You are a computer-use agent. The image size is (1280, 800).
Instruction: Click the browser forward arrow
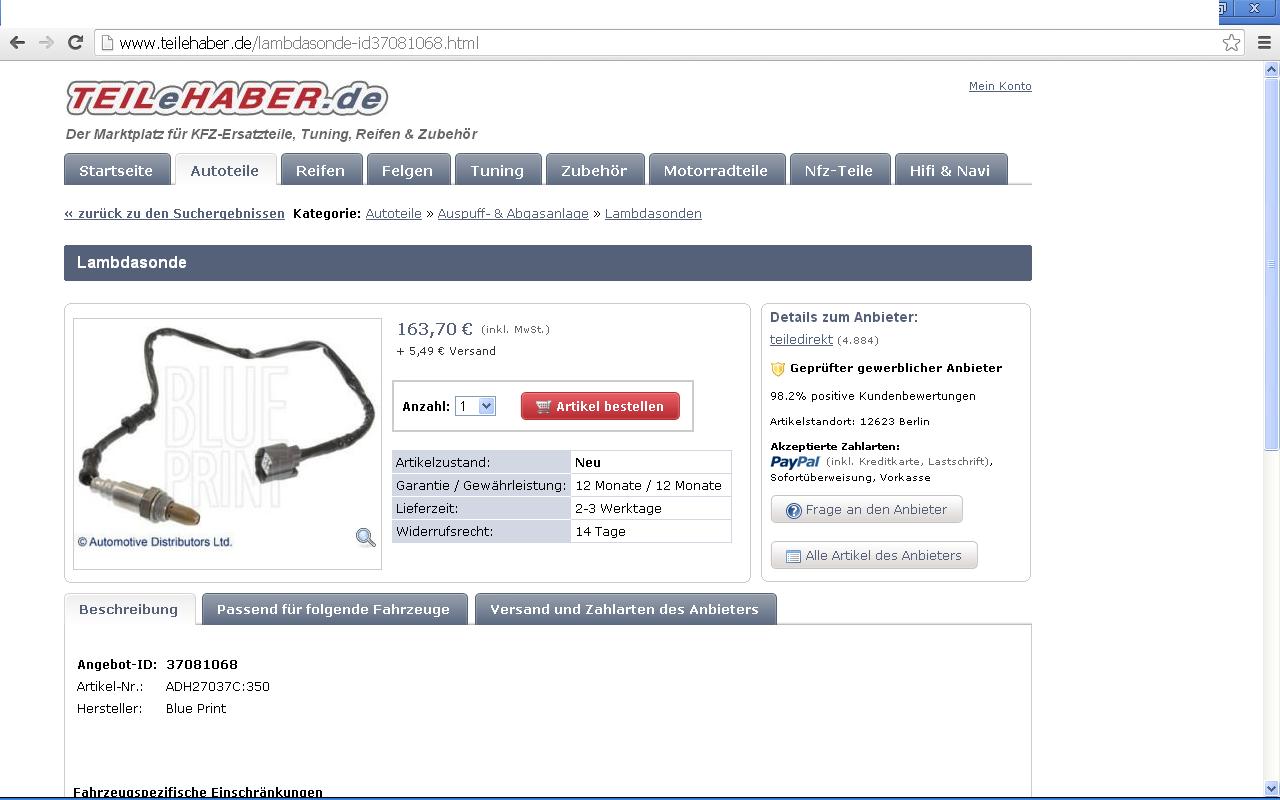pyautogui.click(x=46, y=42)
